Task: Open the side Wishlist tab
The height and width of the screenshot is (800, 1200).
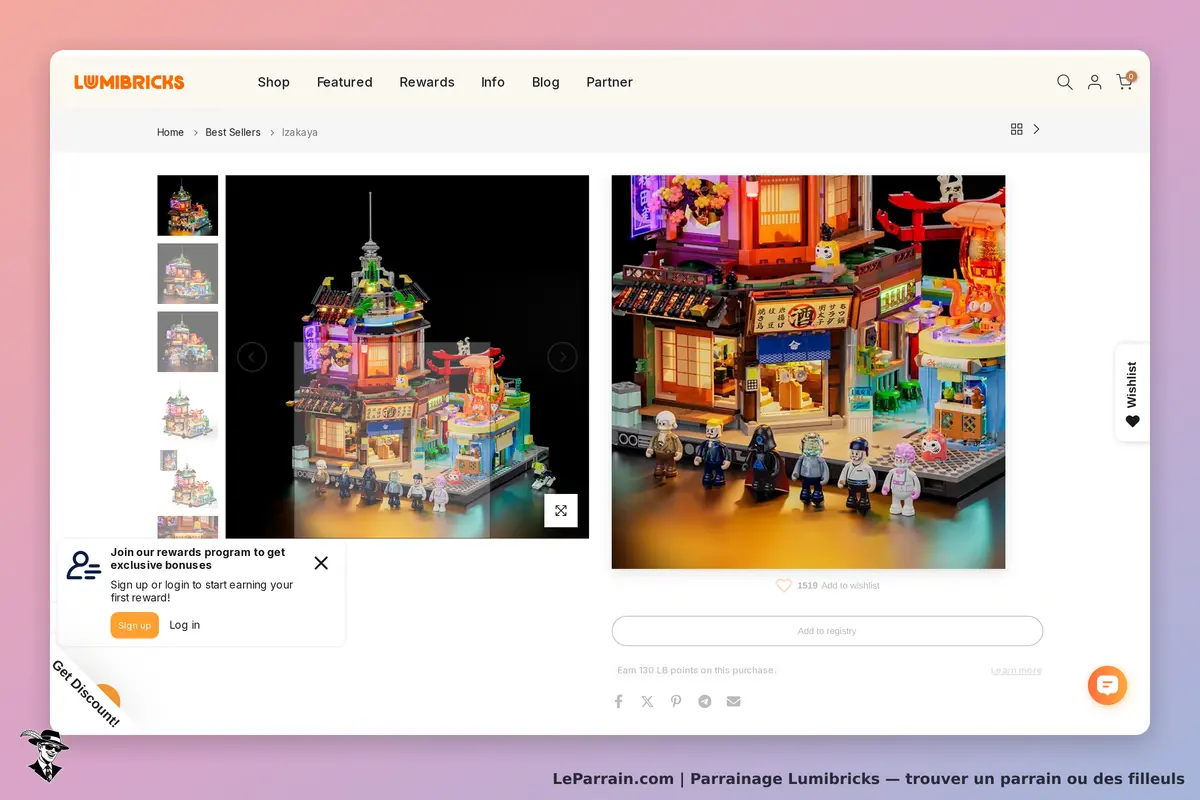Action: pos(1132,393)
